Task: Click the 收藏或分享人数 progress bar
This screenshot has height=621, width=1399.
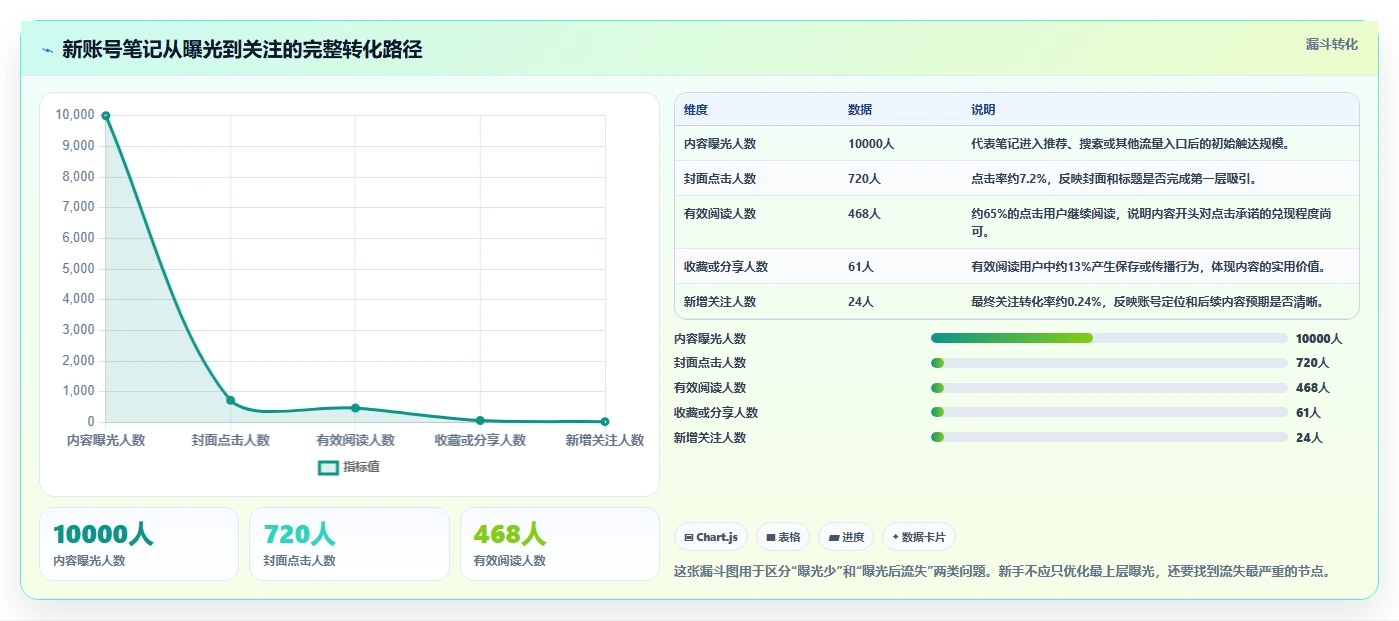Action: tap(1109, 412)
